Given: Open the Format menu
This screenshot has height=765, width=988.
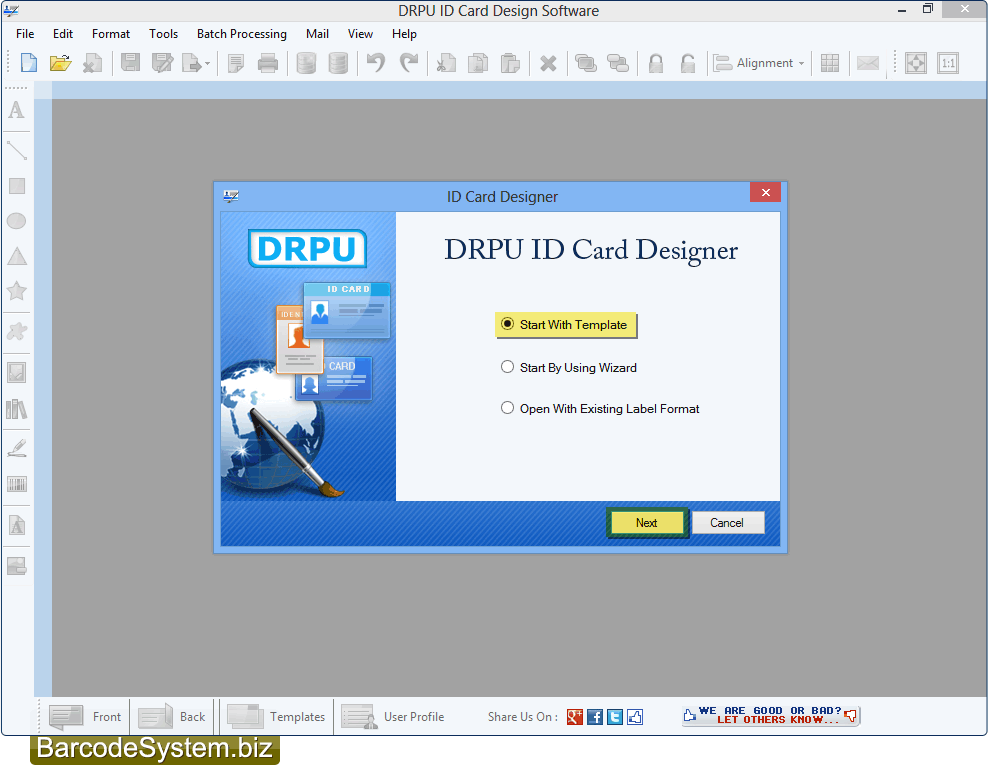Looking at the screenshot, I should (111, 34).
